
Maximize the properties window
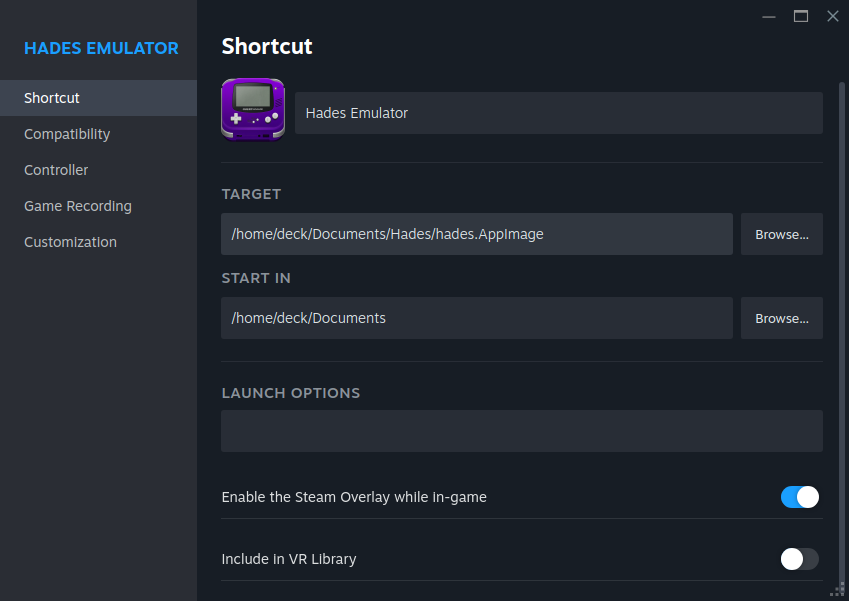pos(800,16)
